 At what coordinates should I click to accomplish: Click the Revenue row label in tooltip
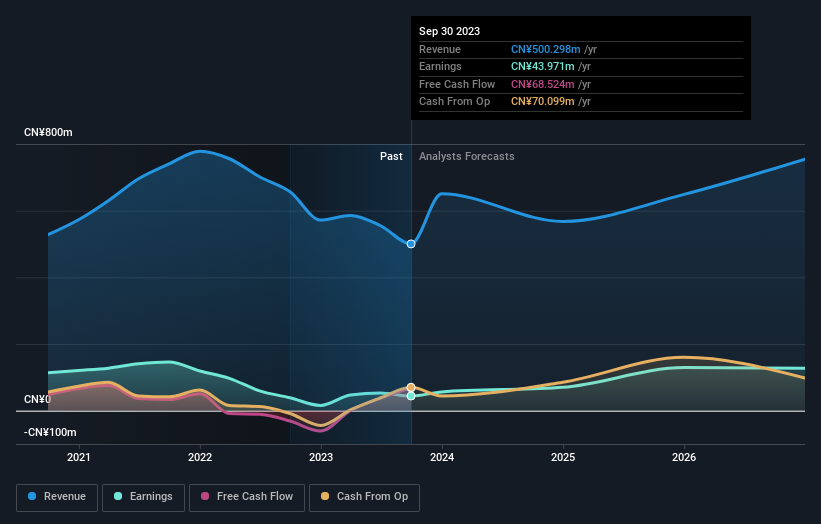tap(440, 49)
